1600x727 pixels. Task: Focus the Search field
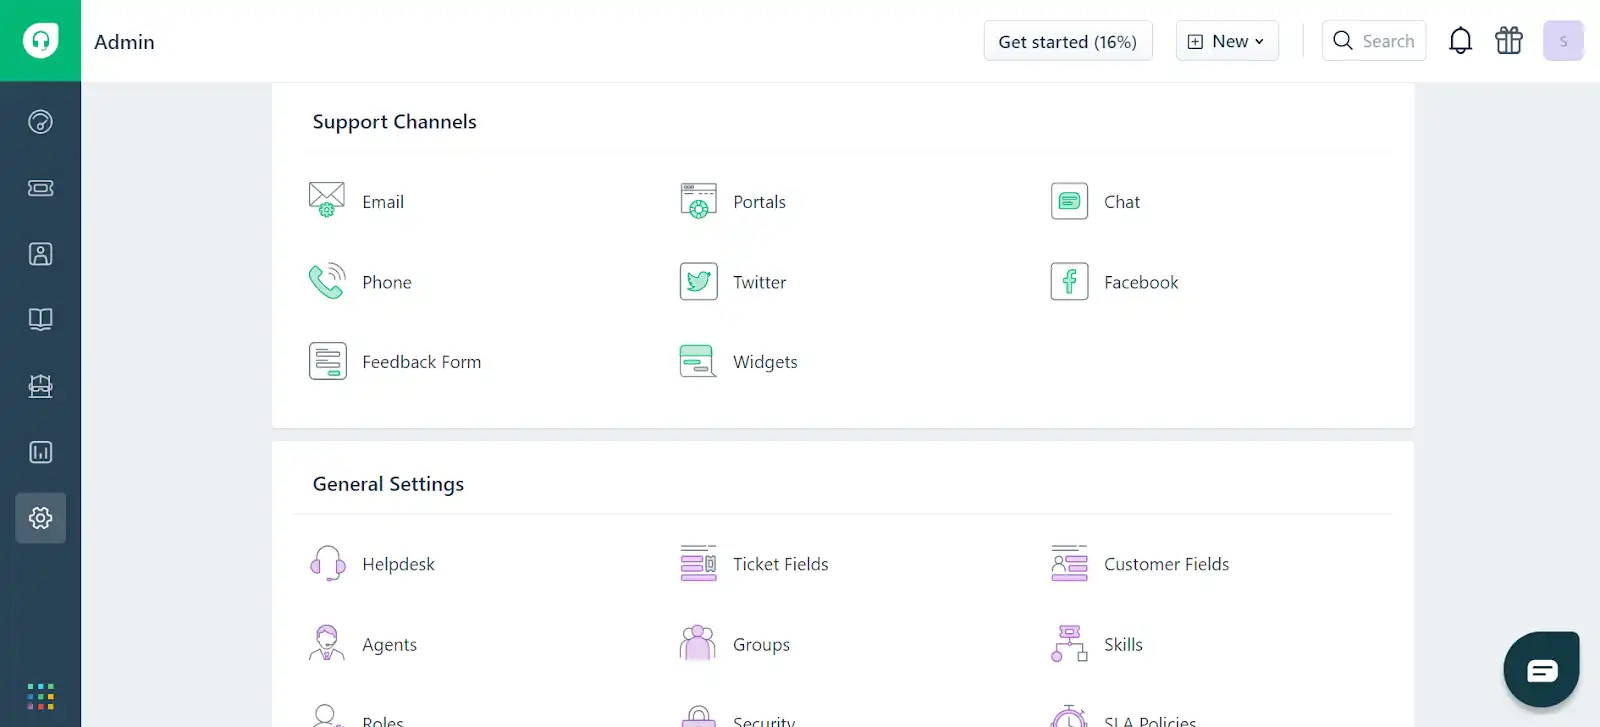pos(1374,41)
